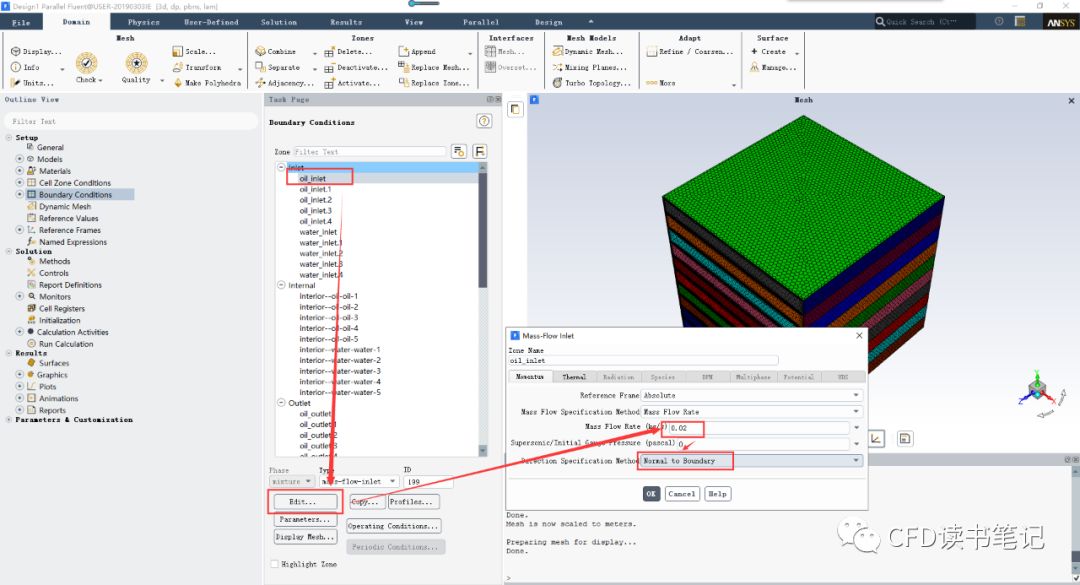
Task: Open the Reference Frame dropdown
Action: coord(751,396)
